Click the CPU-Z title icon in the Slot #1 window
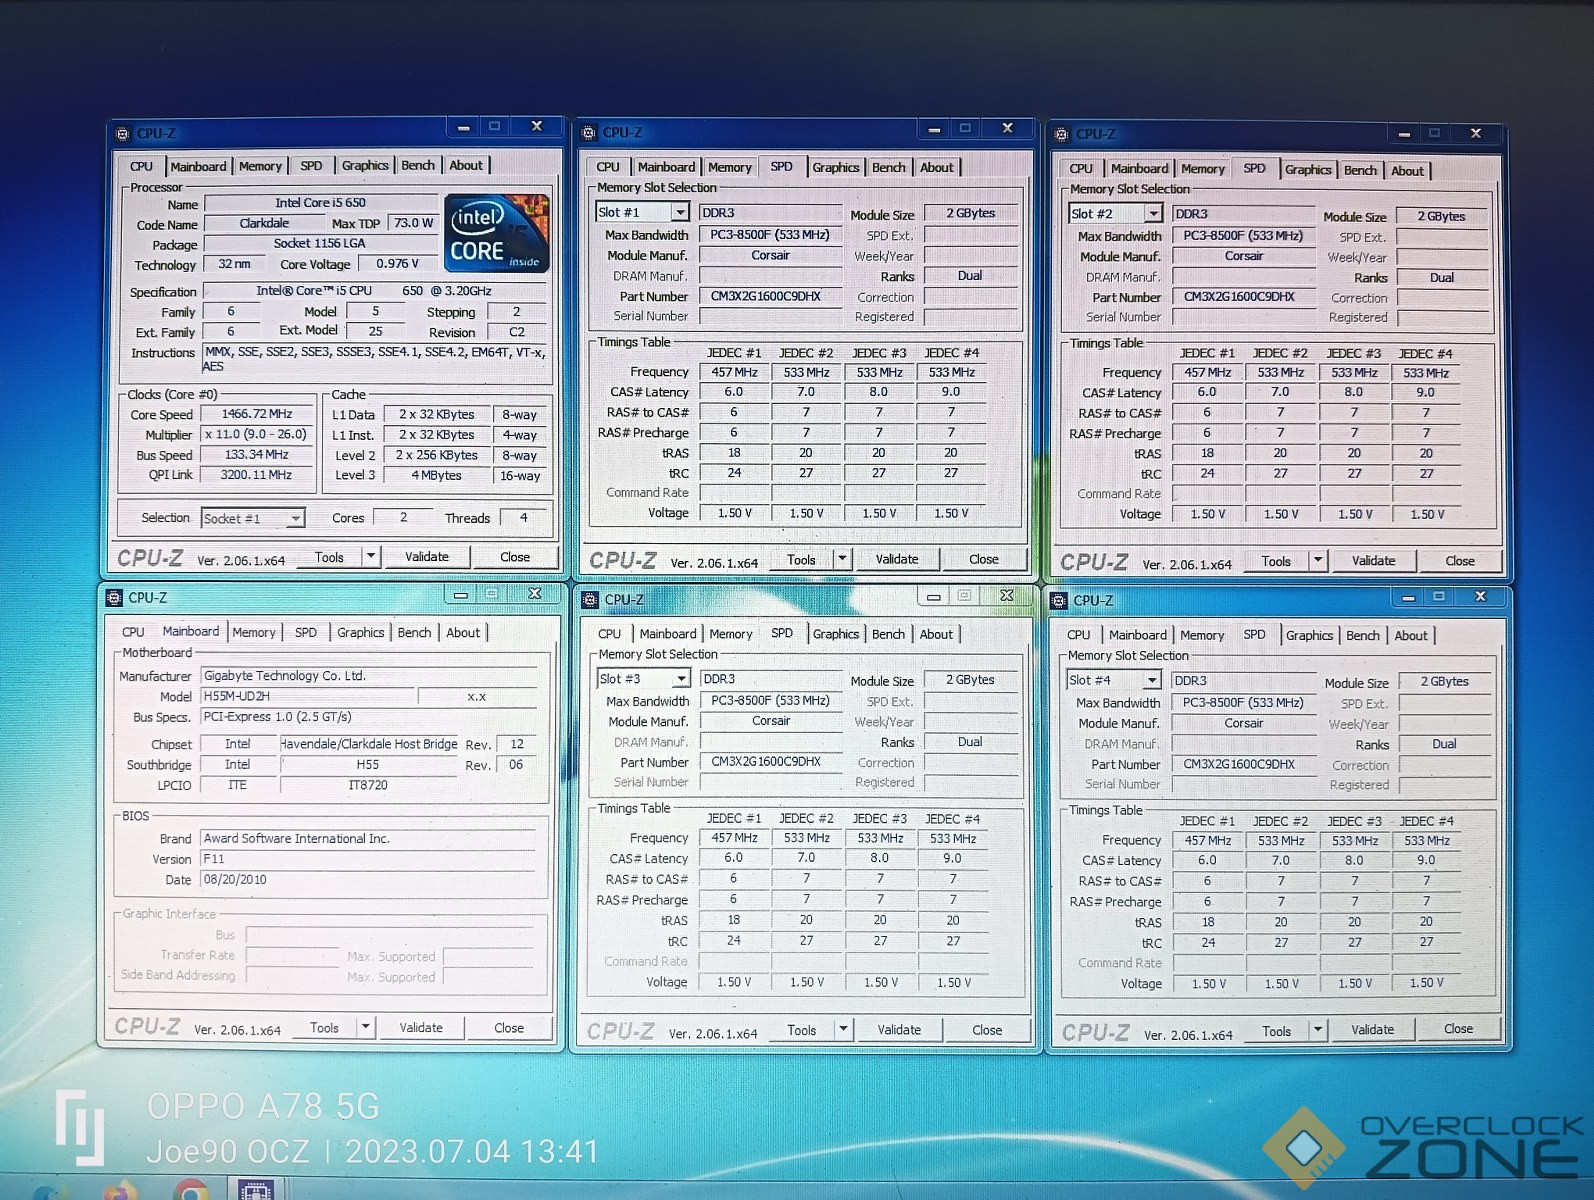Screen dimensions: 1594x1200 pyautogui.click(x=589, y=132)
